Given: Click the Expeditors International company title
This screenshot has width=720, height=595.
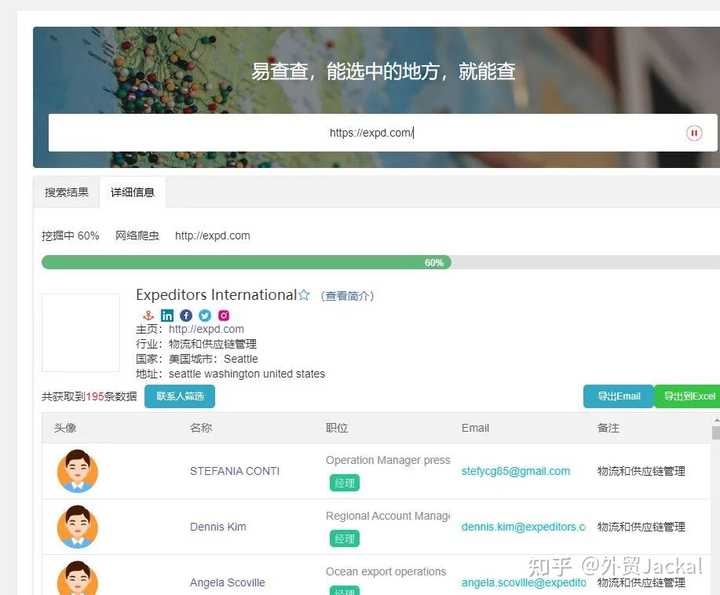Looking at the screenshot, I should tap(216, 295).
